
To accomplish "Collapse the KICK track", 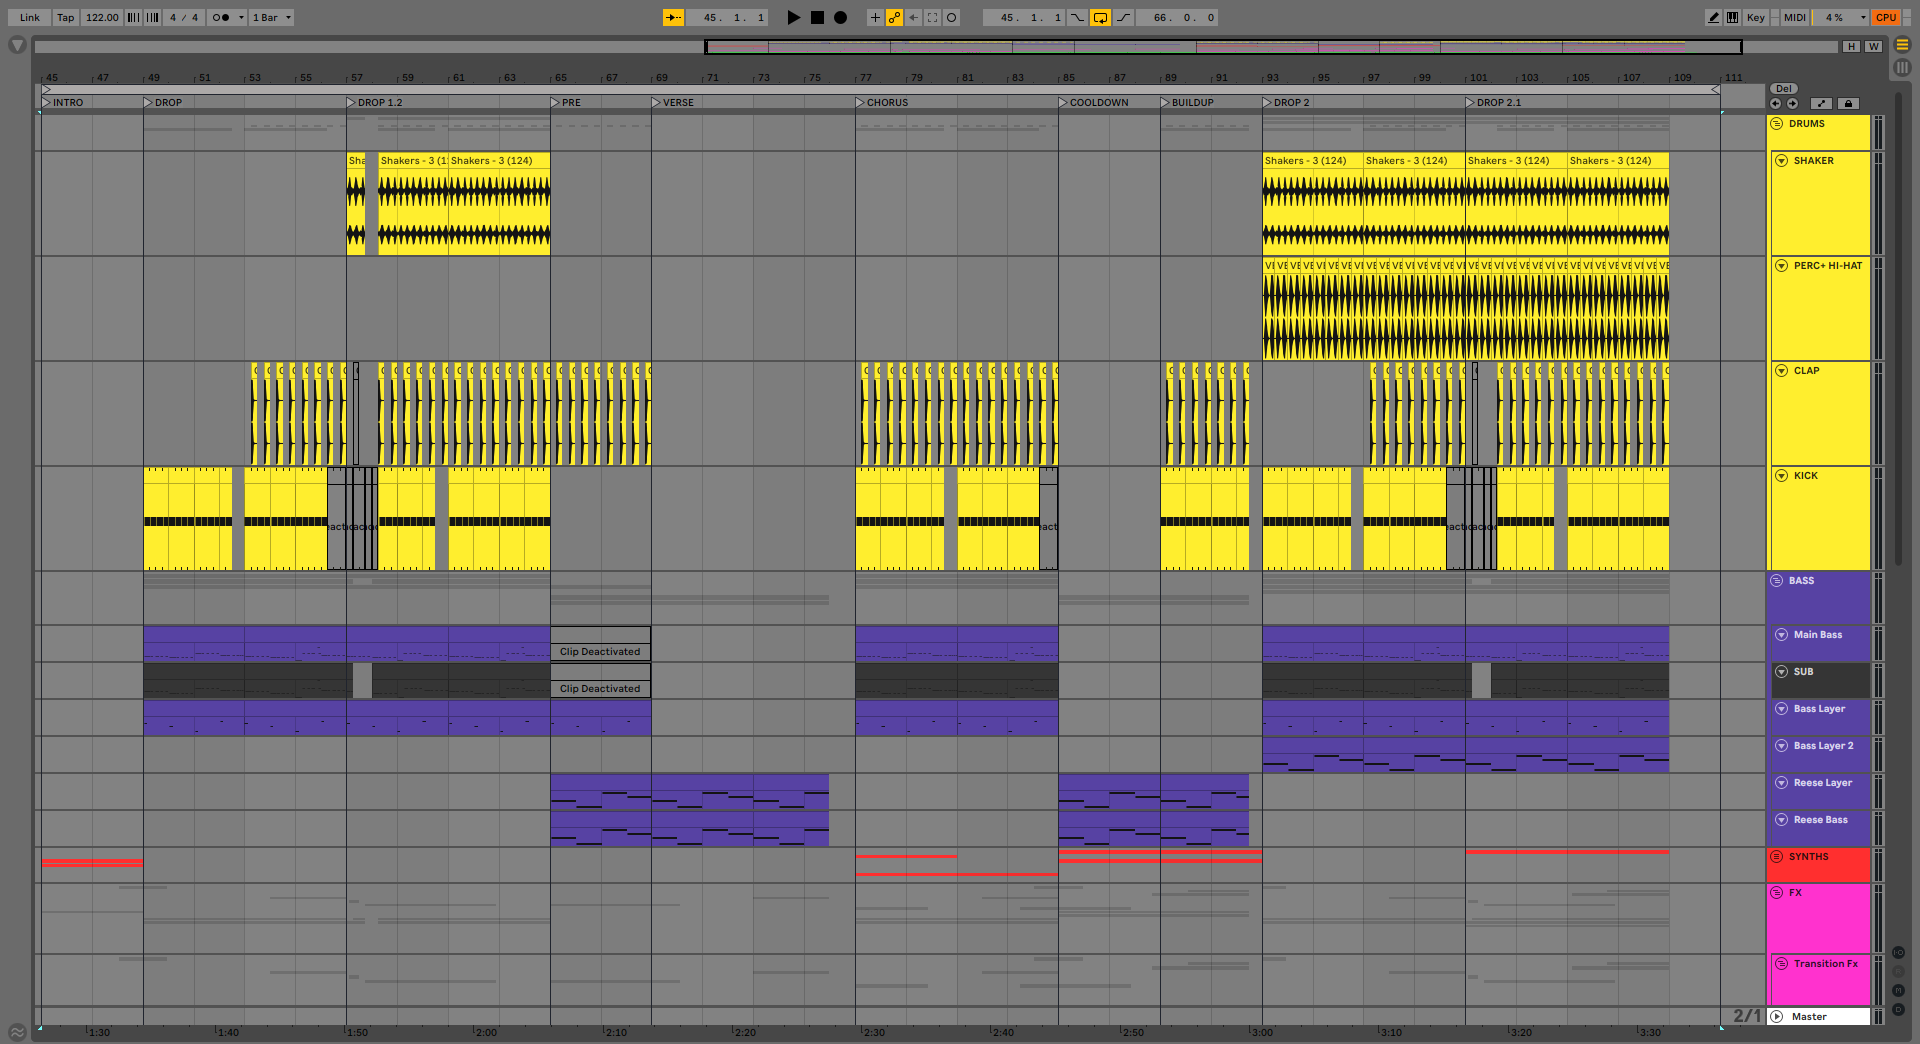I will tap(1781, 476).
